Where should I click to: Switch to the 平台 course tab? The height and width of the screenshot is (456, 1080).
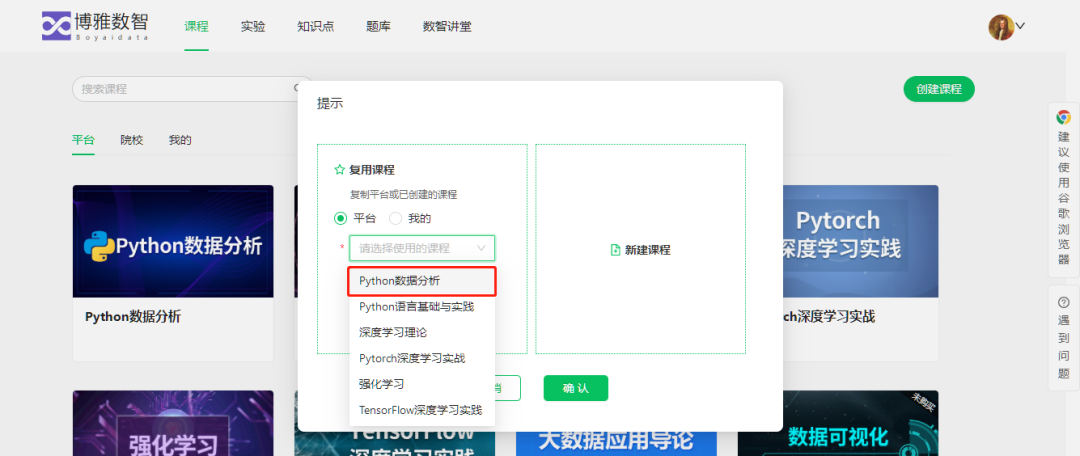point(83,140)
